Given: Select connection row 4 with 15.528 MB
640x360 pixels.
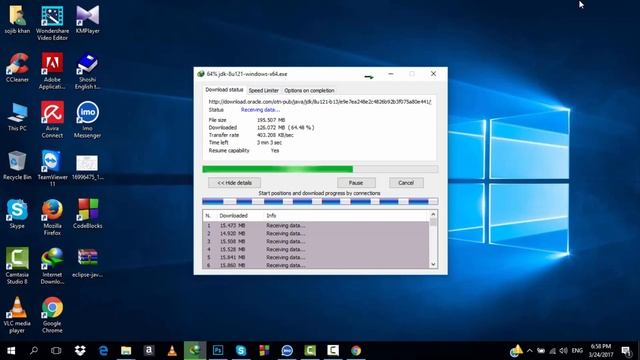Looking at the screenshot, I should (316, 249).
